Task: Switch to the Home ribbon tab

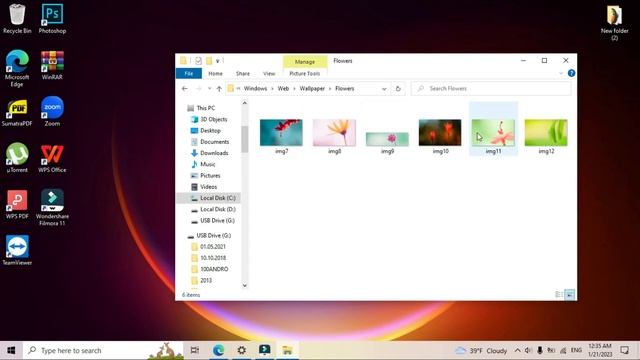Action: tap(216, 73)
